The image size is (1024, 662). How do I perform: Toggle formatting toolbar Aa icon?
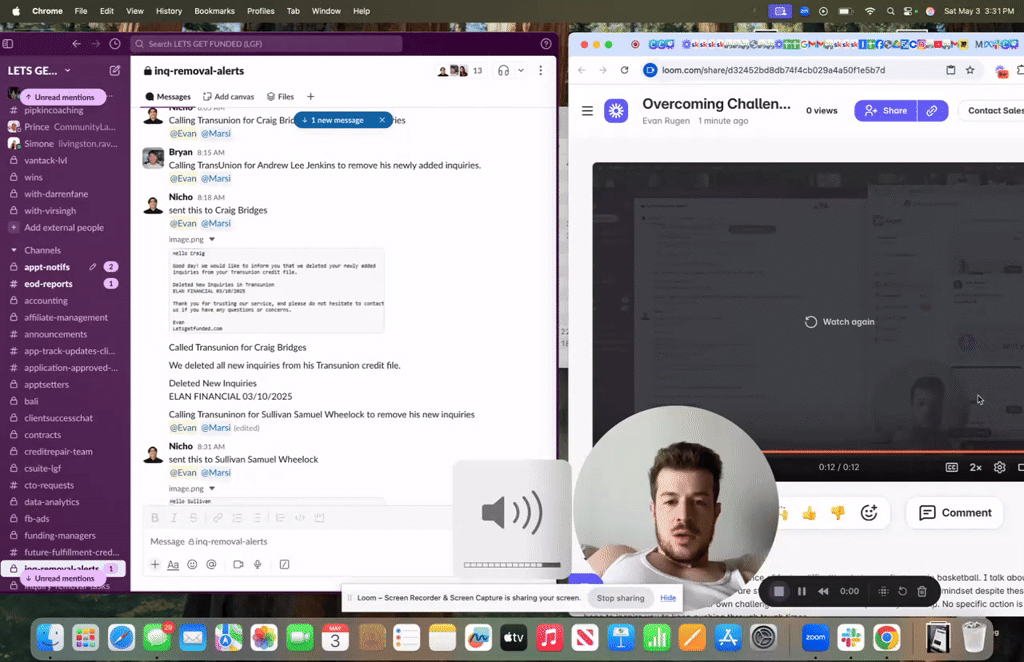click(173, 565)
